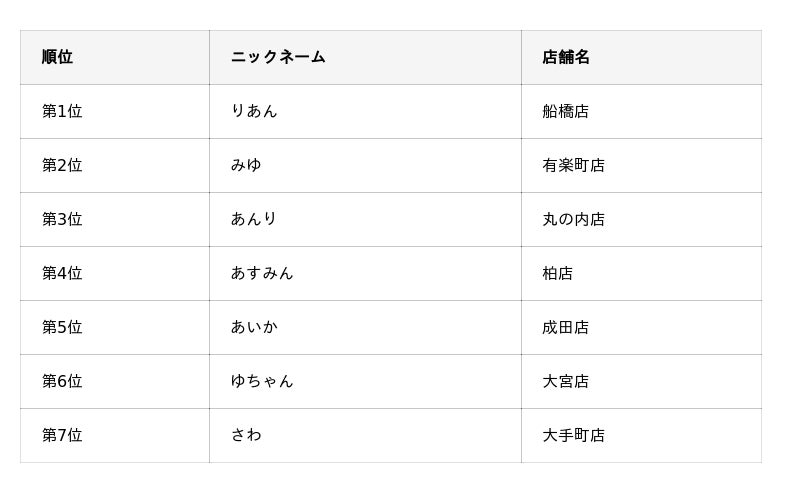Screen dimensions: 800x493
Task: Click the 第2位 rank cell
Action: [62, 166]
